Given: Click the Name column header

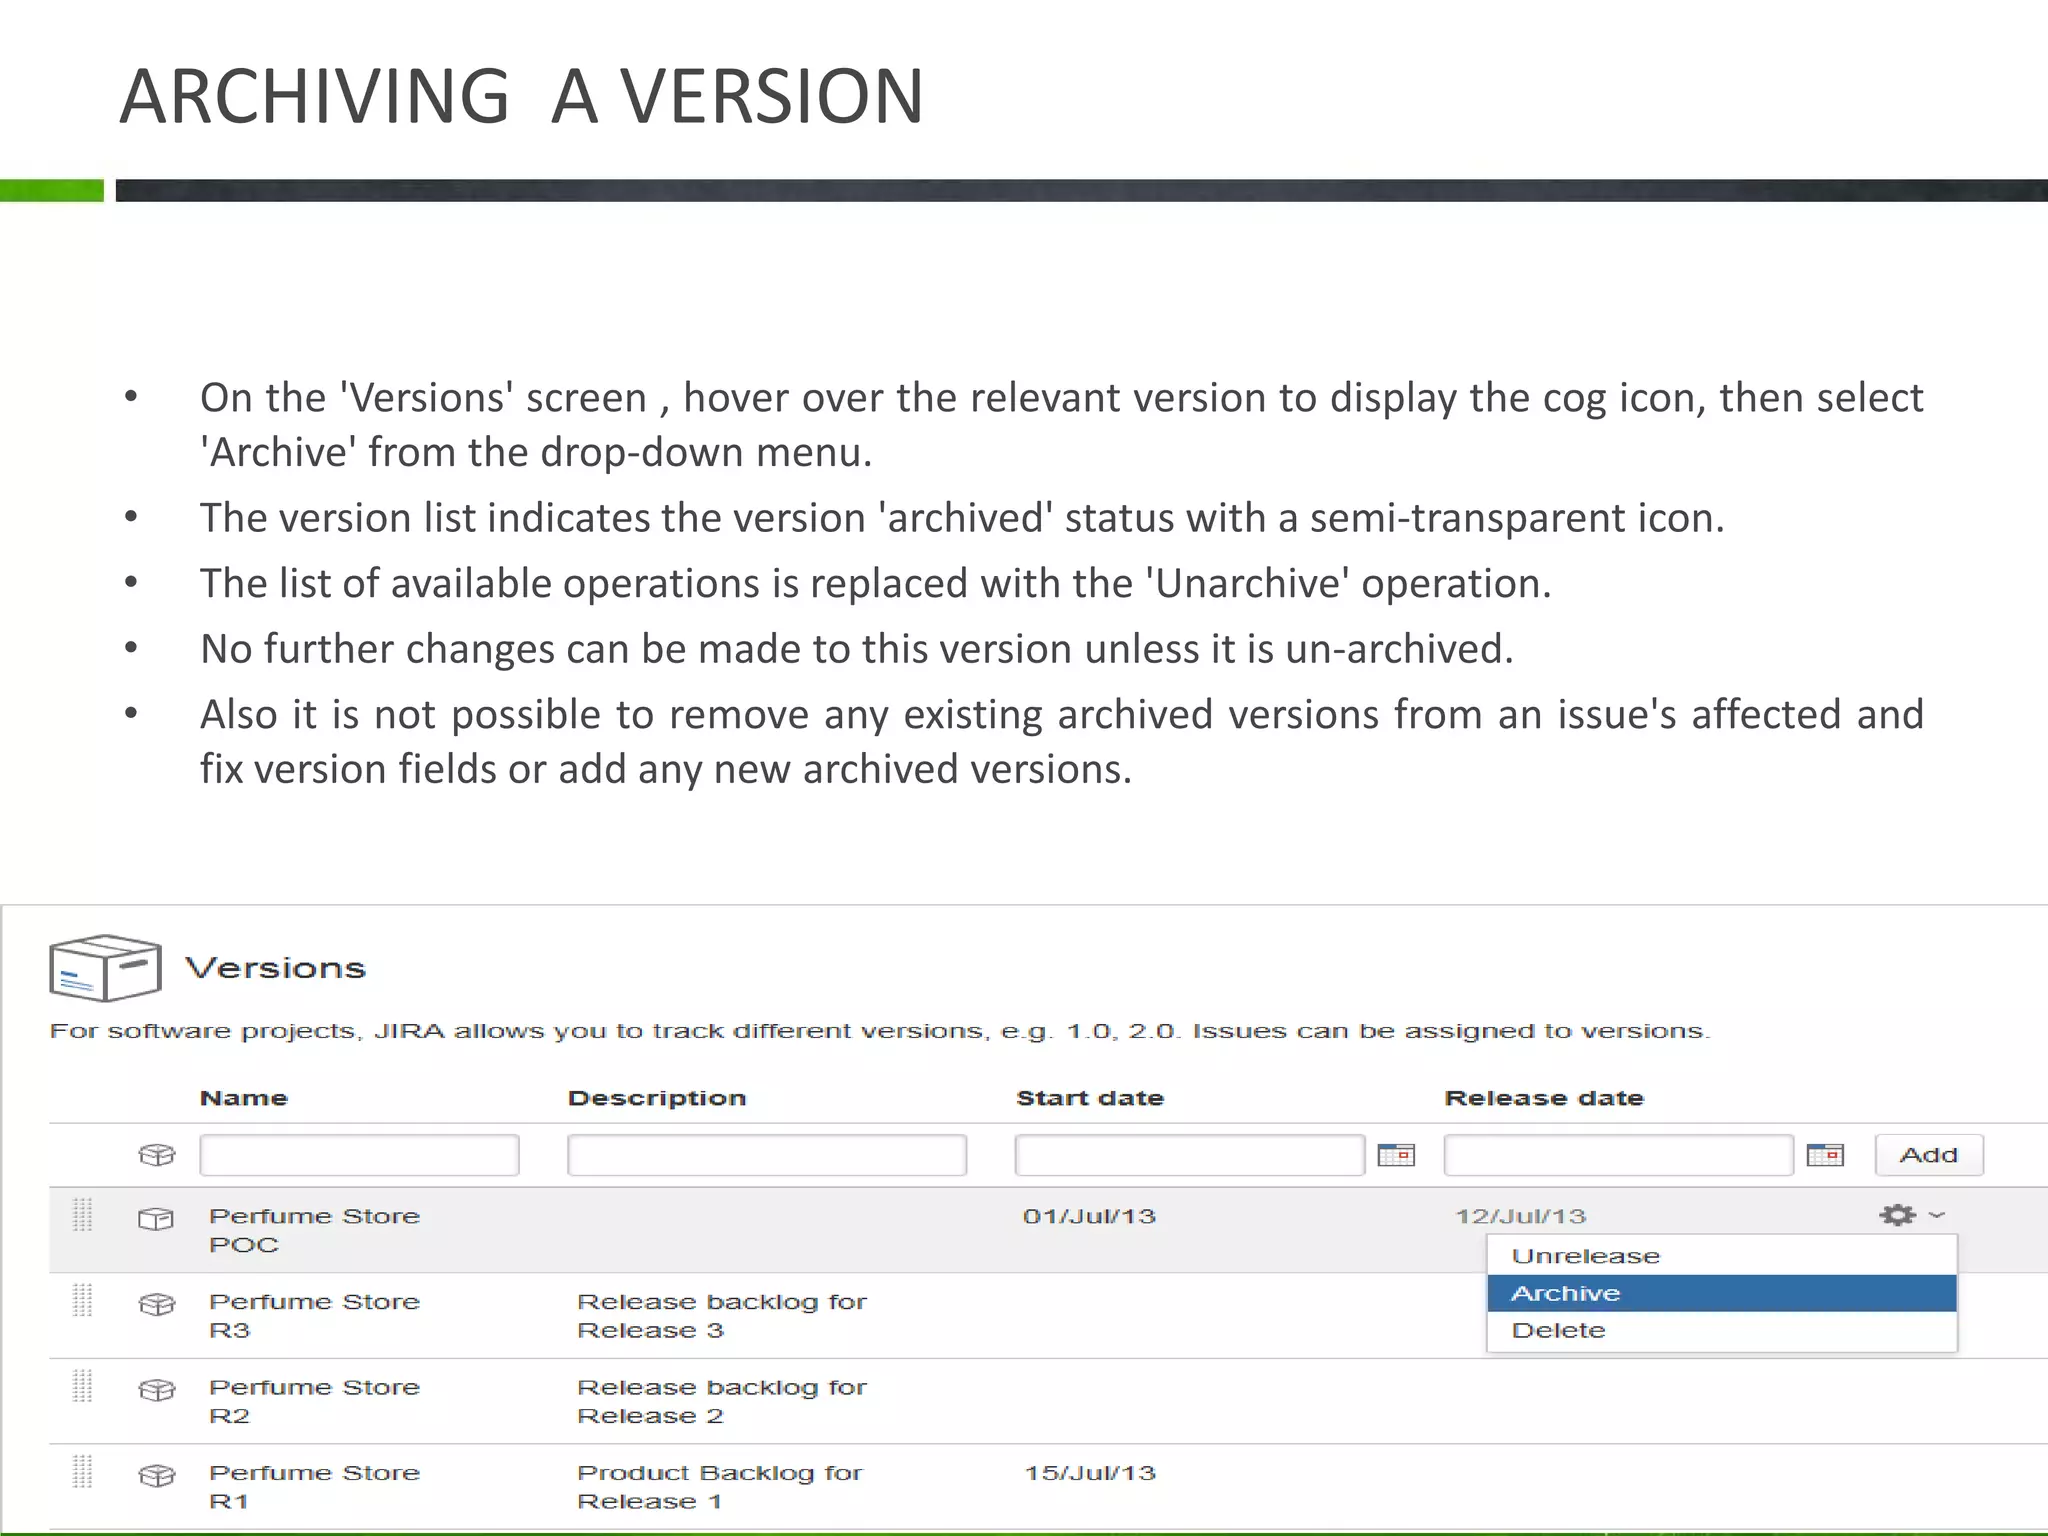Looking at the screenshot, I should tap(244, 1098).
